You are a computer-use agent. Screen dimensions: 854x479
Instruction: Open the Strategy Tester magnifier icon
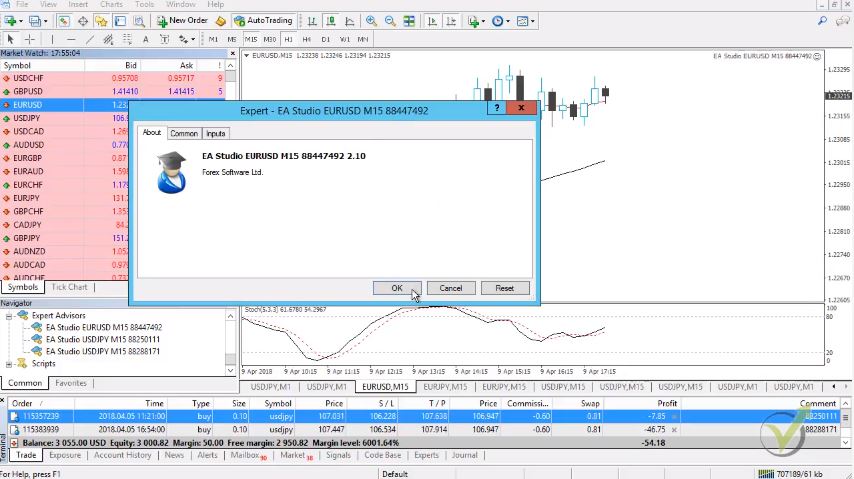(x=139, y=21)
